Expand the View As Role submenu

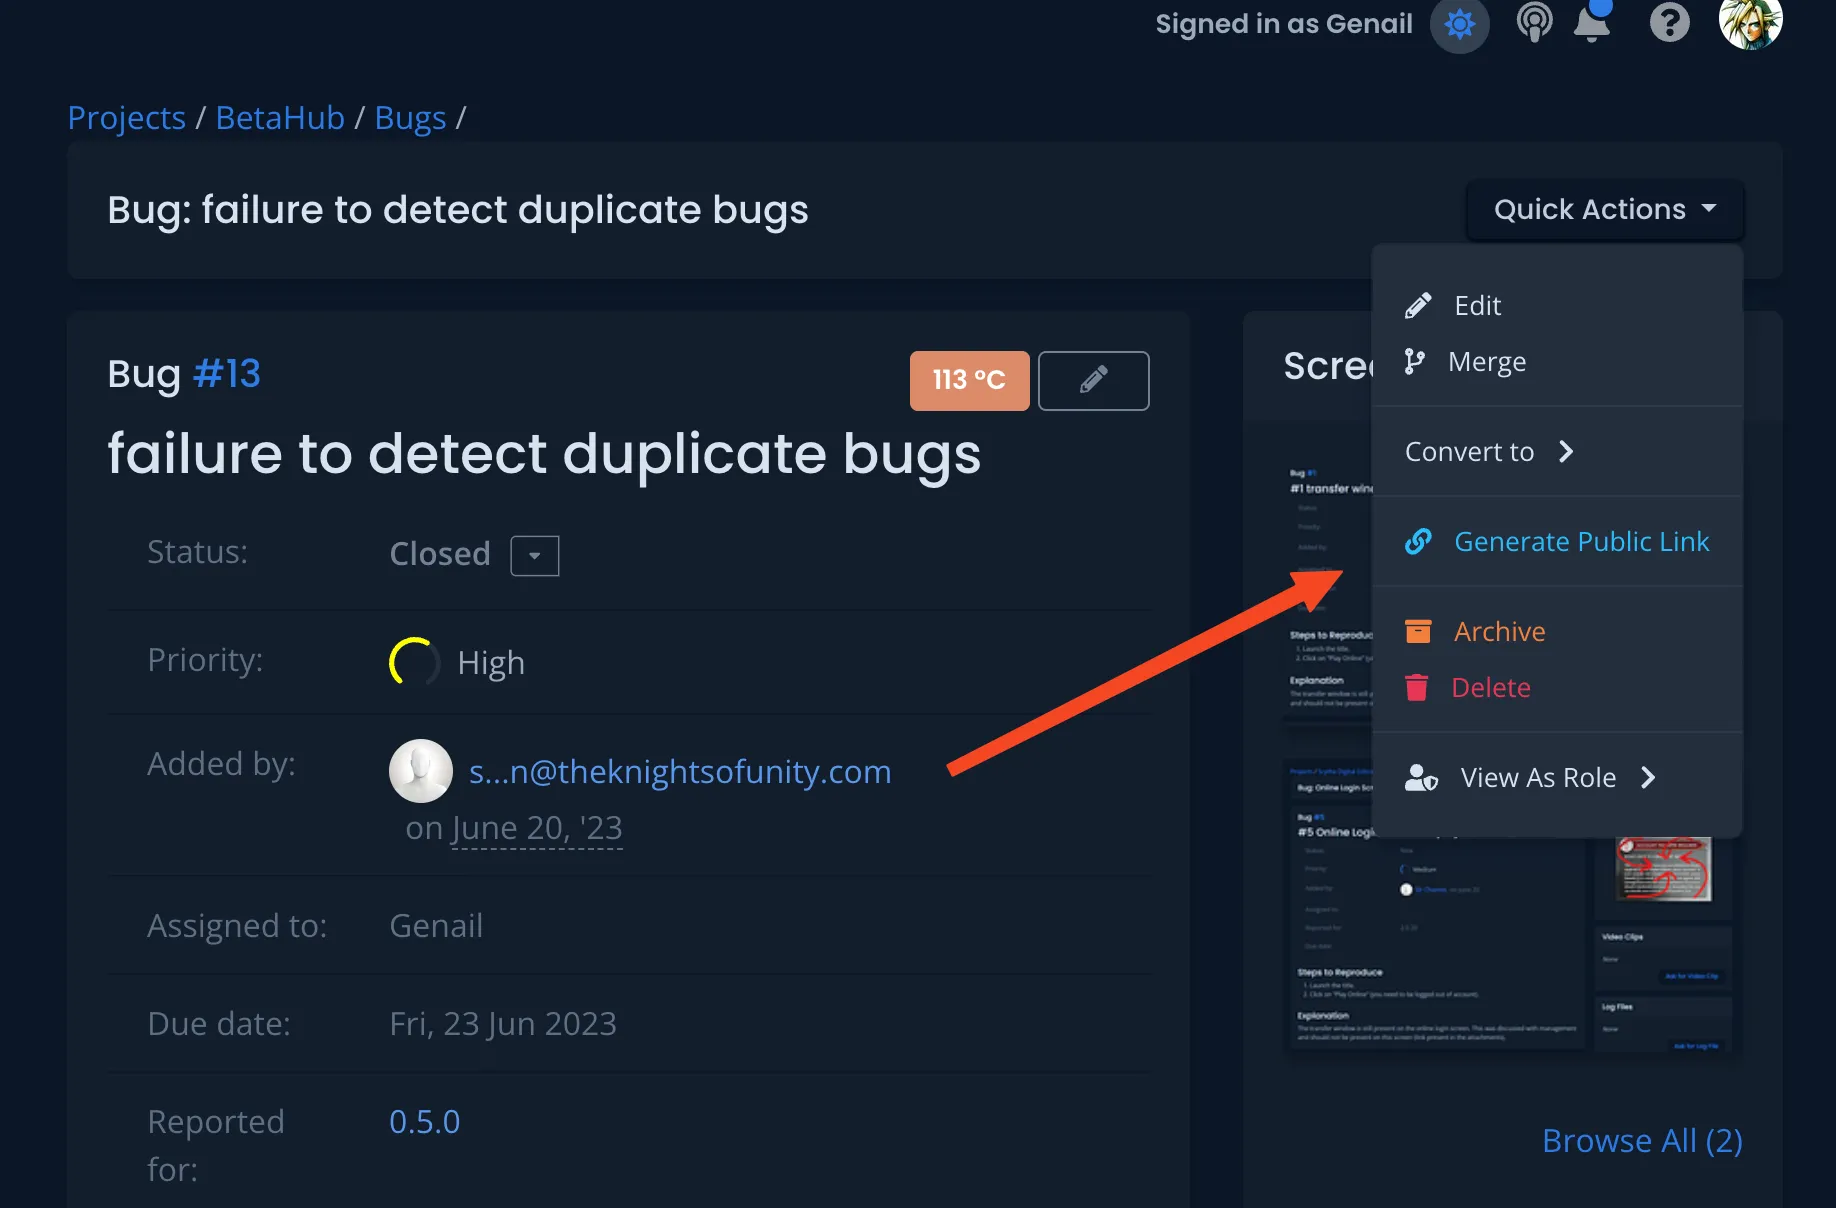[1537, 778]
